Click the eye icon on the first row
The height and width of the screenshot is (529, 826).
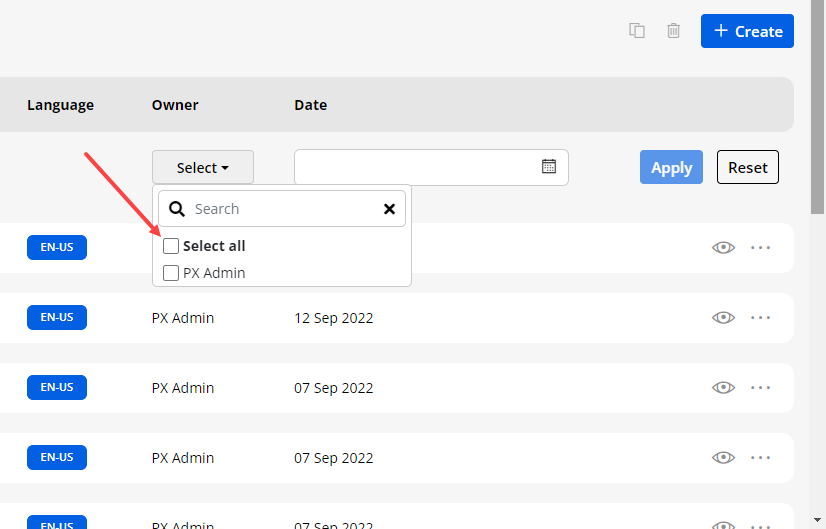click(723, 248)
